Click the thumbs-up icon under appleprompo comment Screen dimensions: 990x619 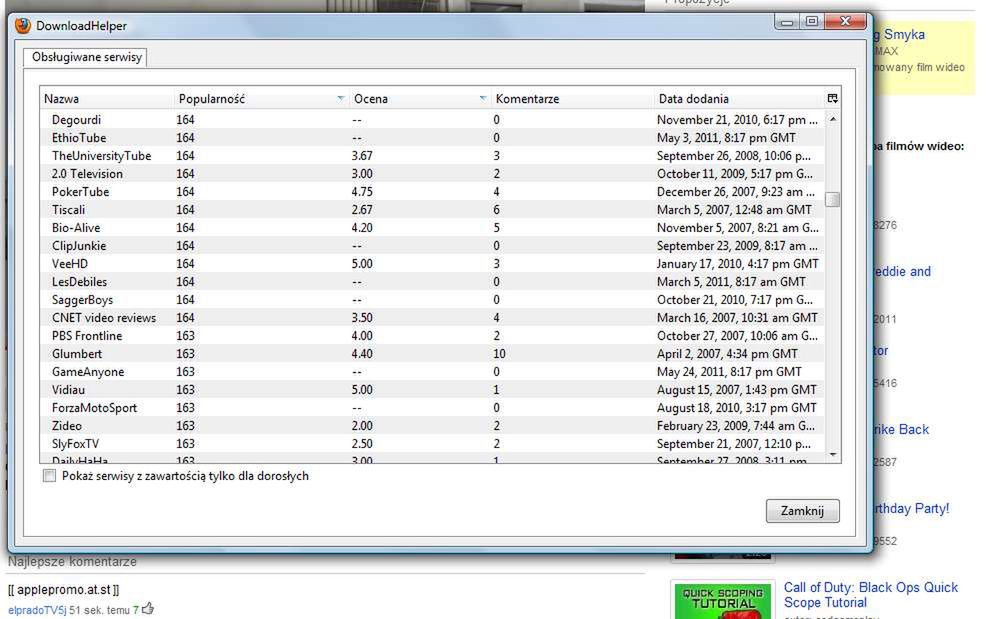(x=148, y=609)
